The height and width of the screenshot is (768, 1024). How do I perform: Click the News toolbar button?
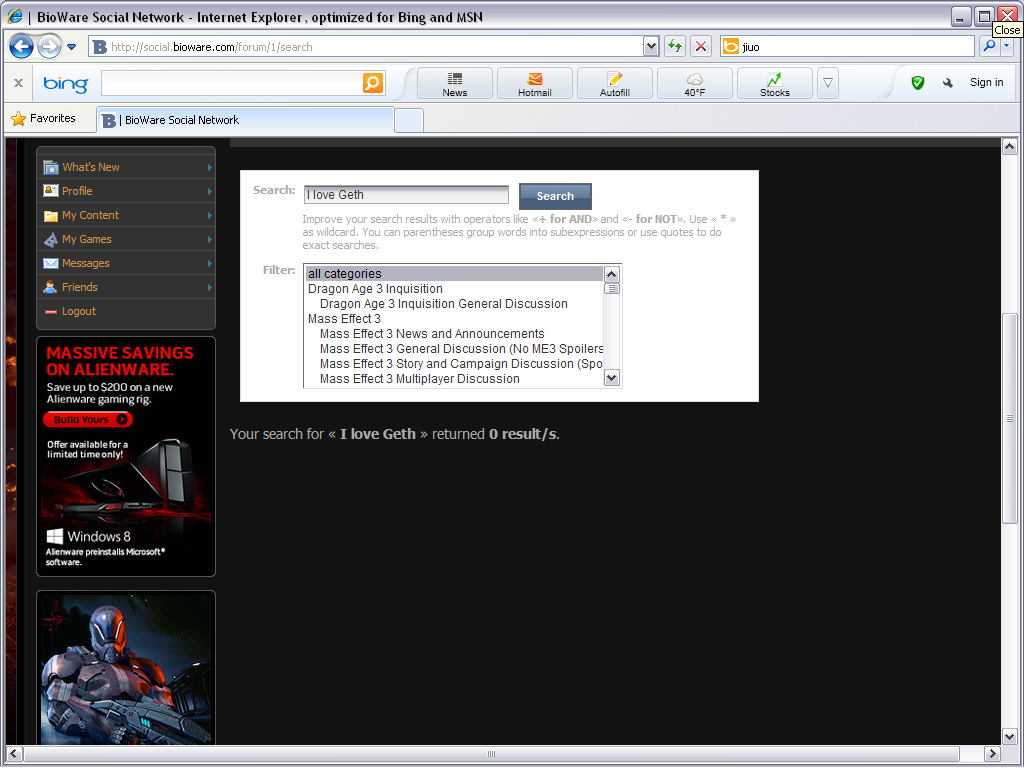[454, 84]
